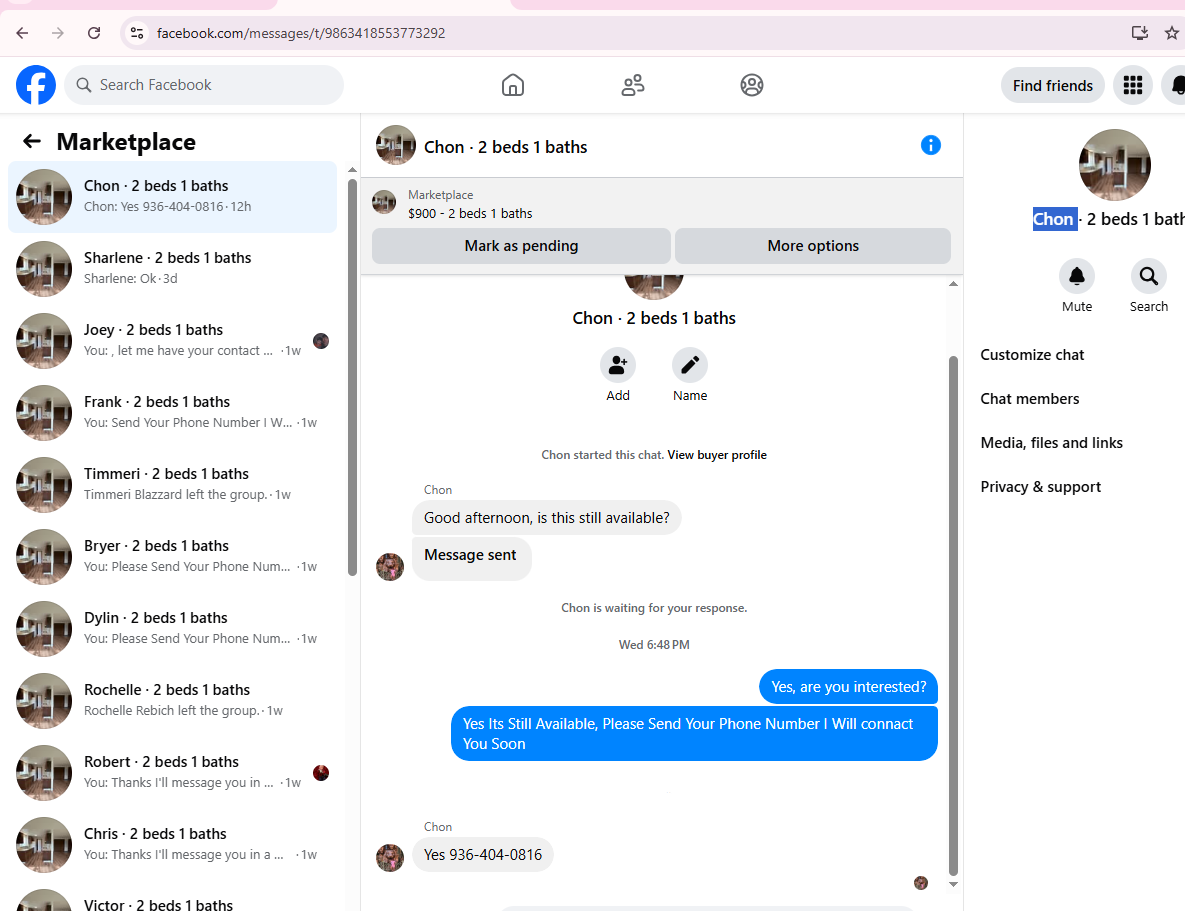The width and height of the screenshot is (1185, 911).
Task: Bookmark this page with the star icon
Action: (x=1171, y=33)
